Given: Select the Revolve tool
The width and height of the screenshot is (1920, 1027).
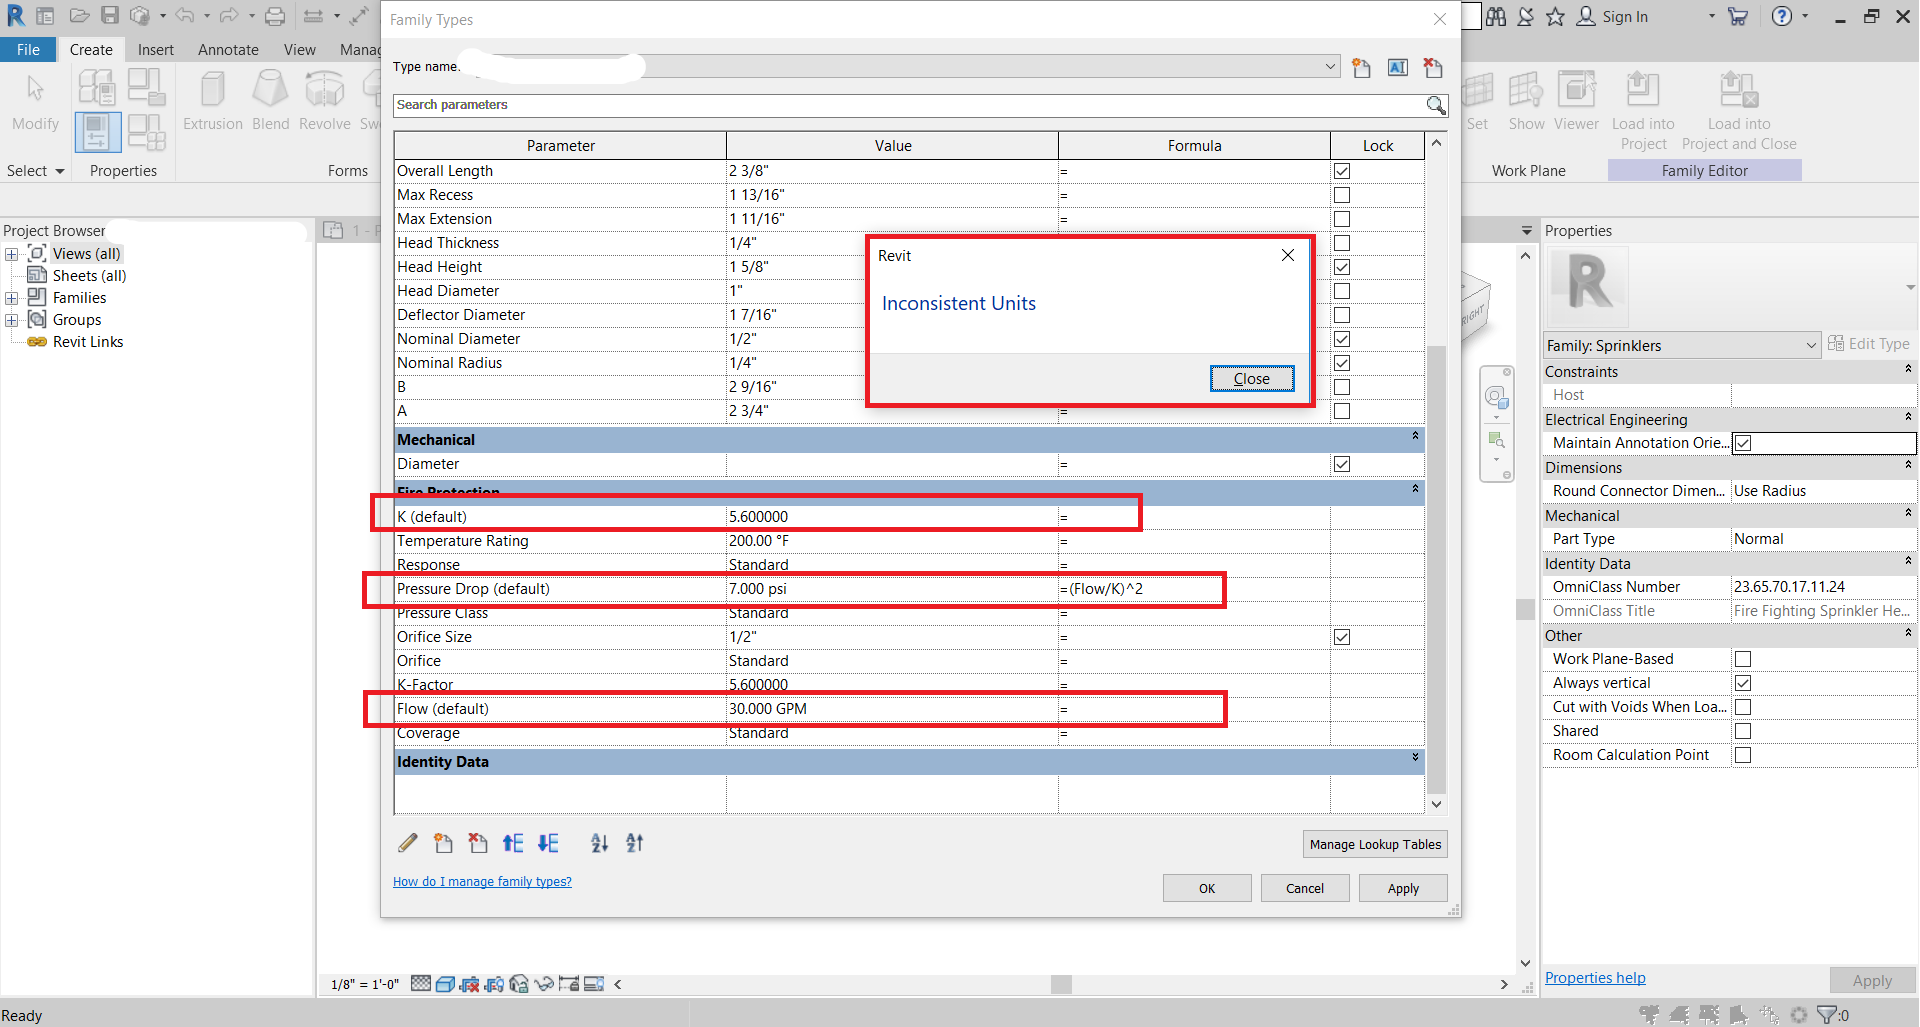Looking at the screenshot, I should tap(324, 97).
